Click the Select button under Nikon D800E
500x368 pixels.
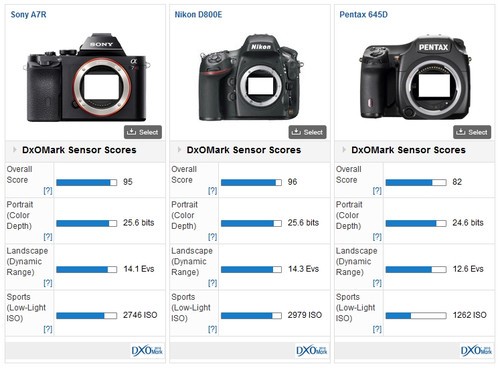click(x=307, y=132)
